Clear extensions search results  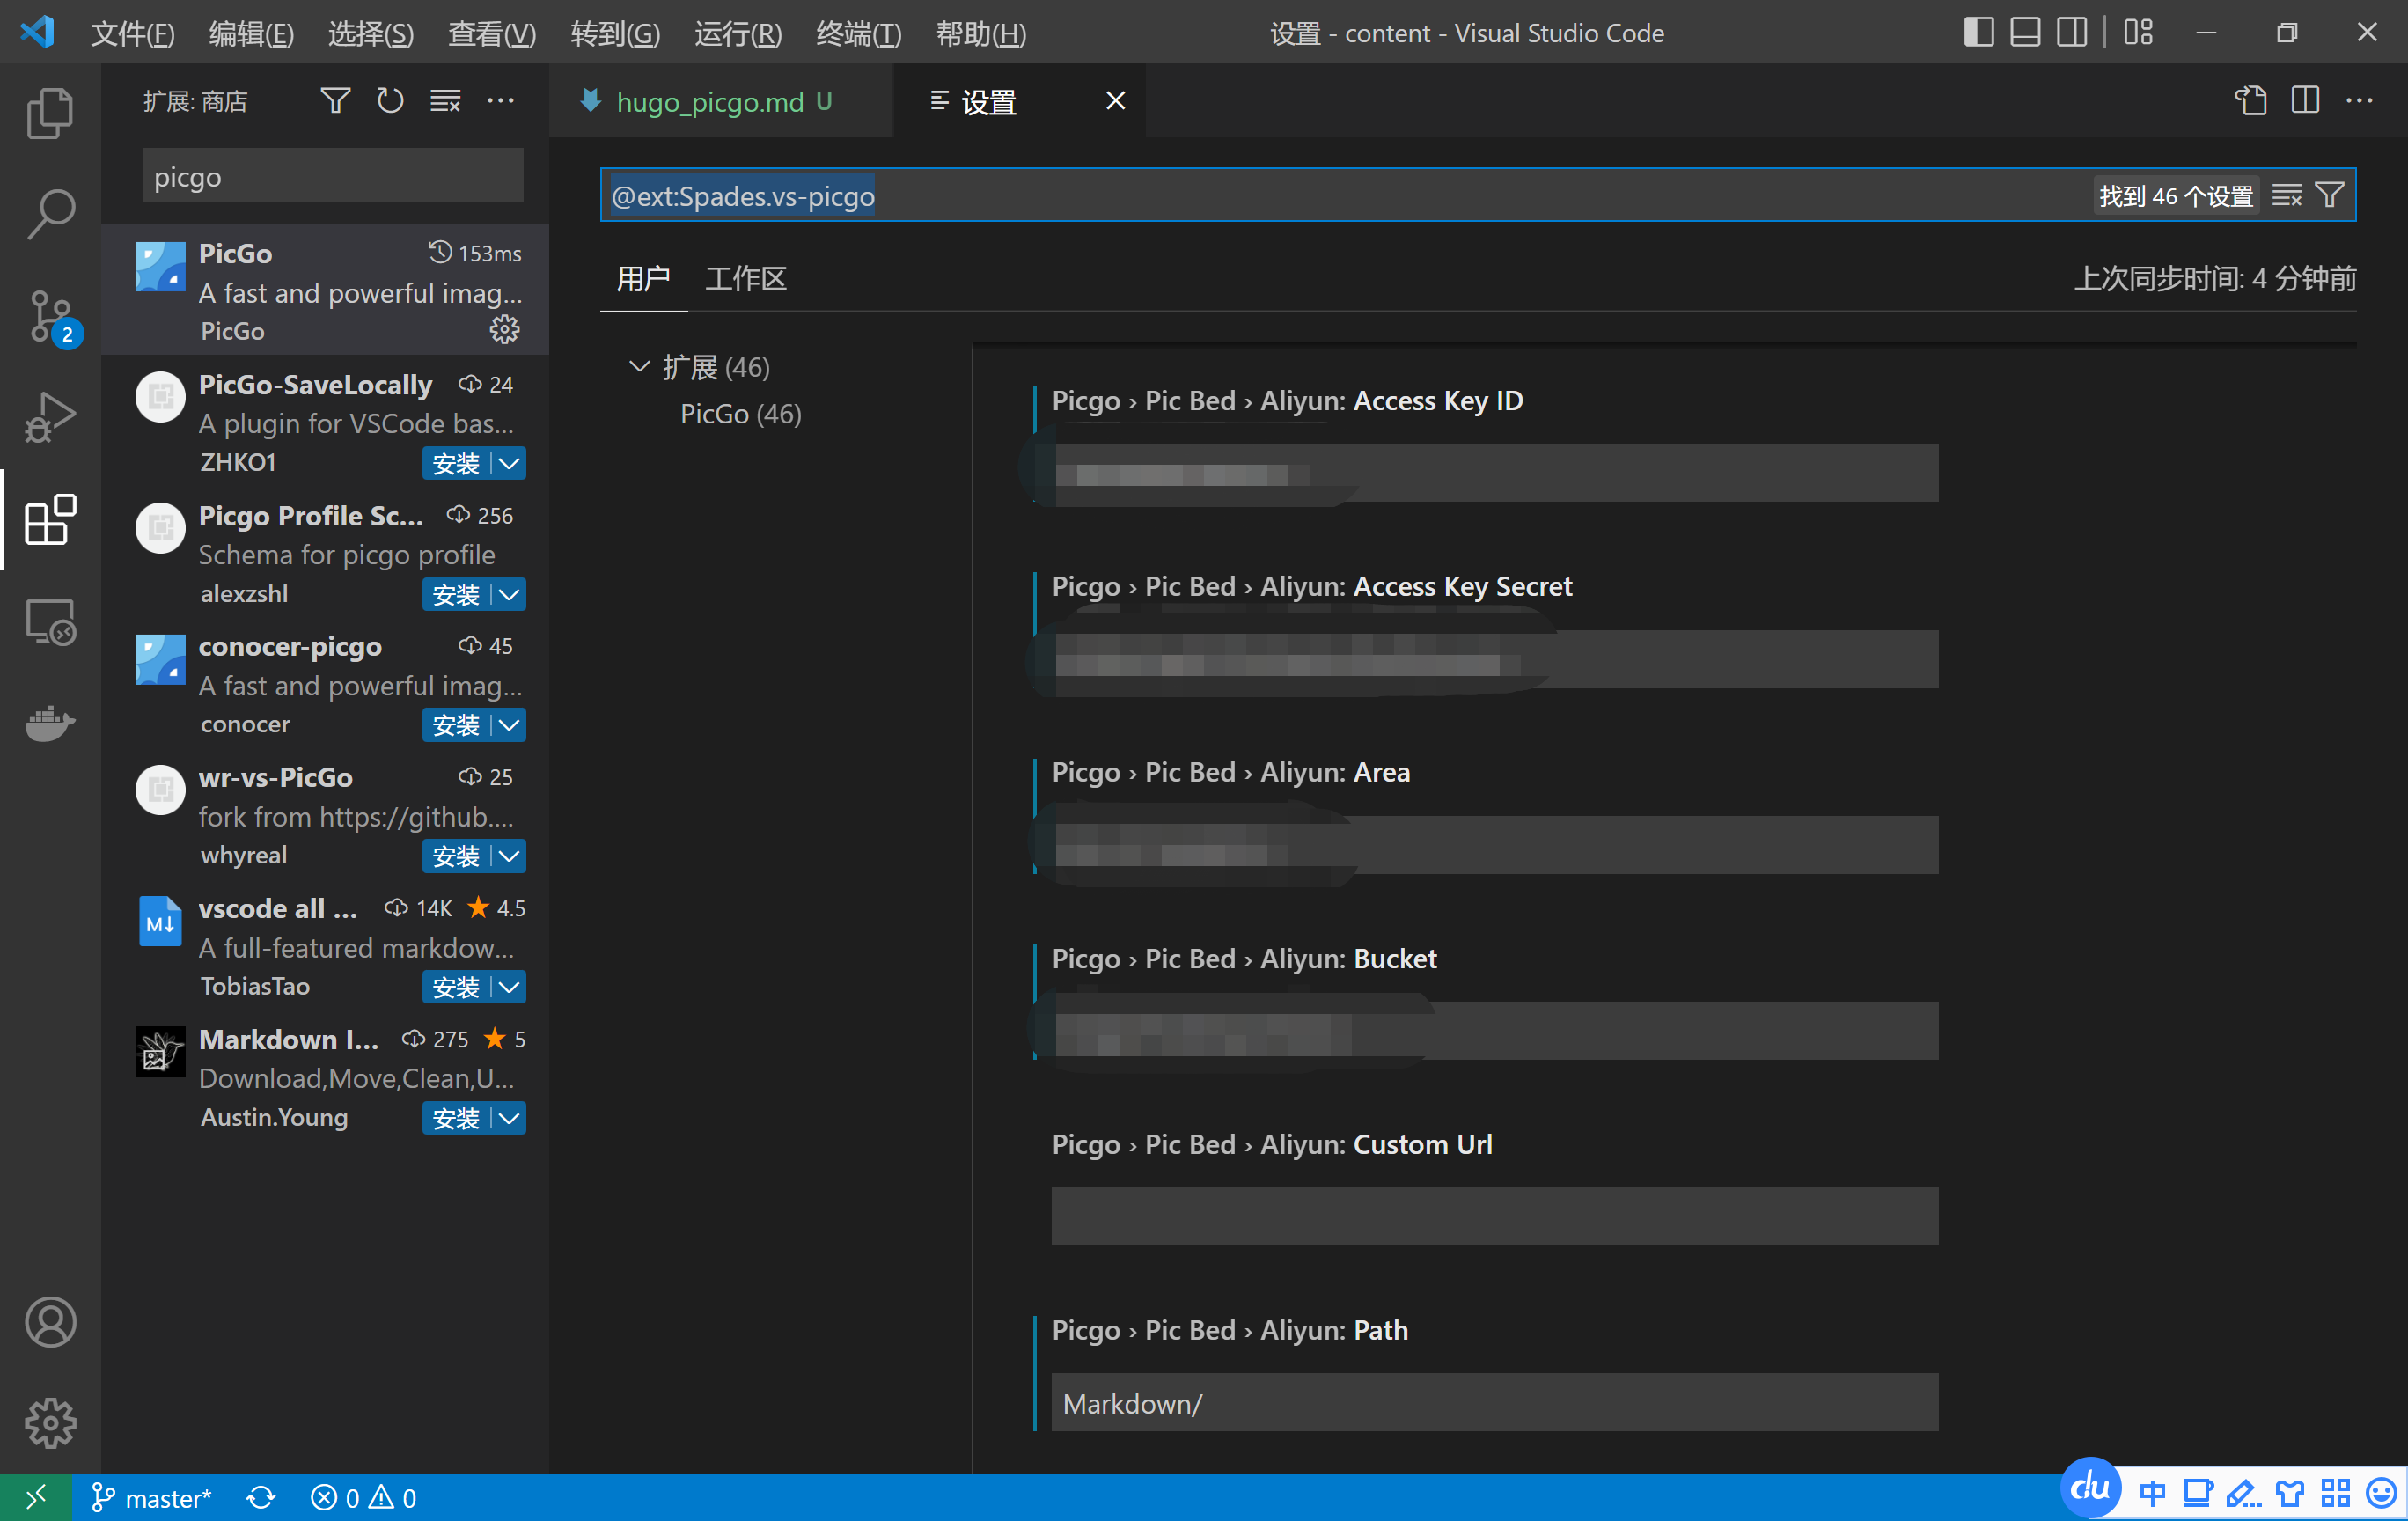pos(445,101)
